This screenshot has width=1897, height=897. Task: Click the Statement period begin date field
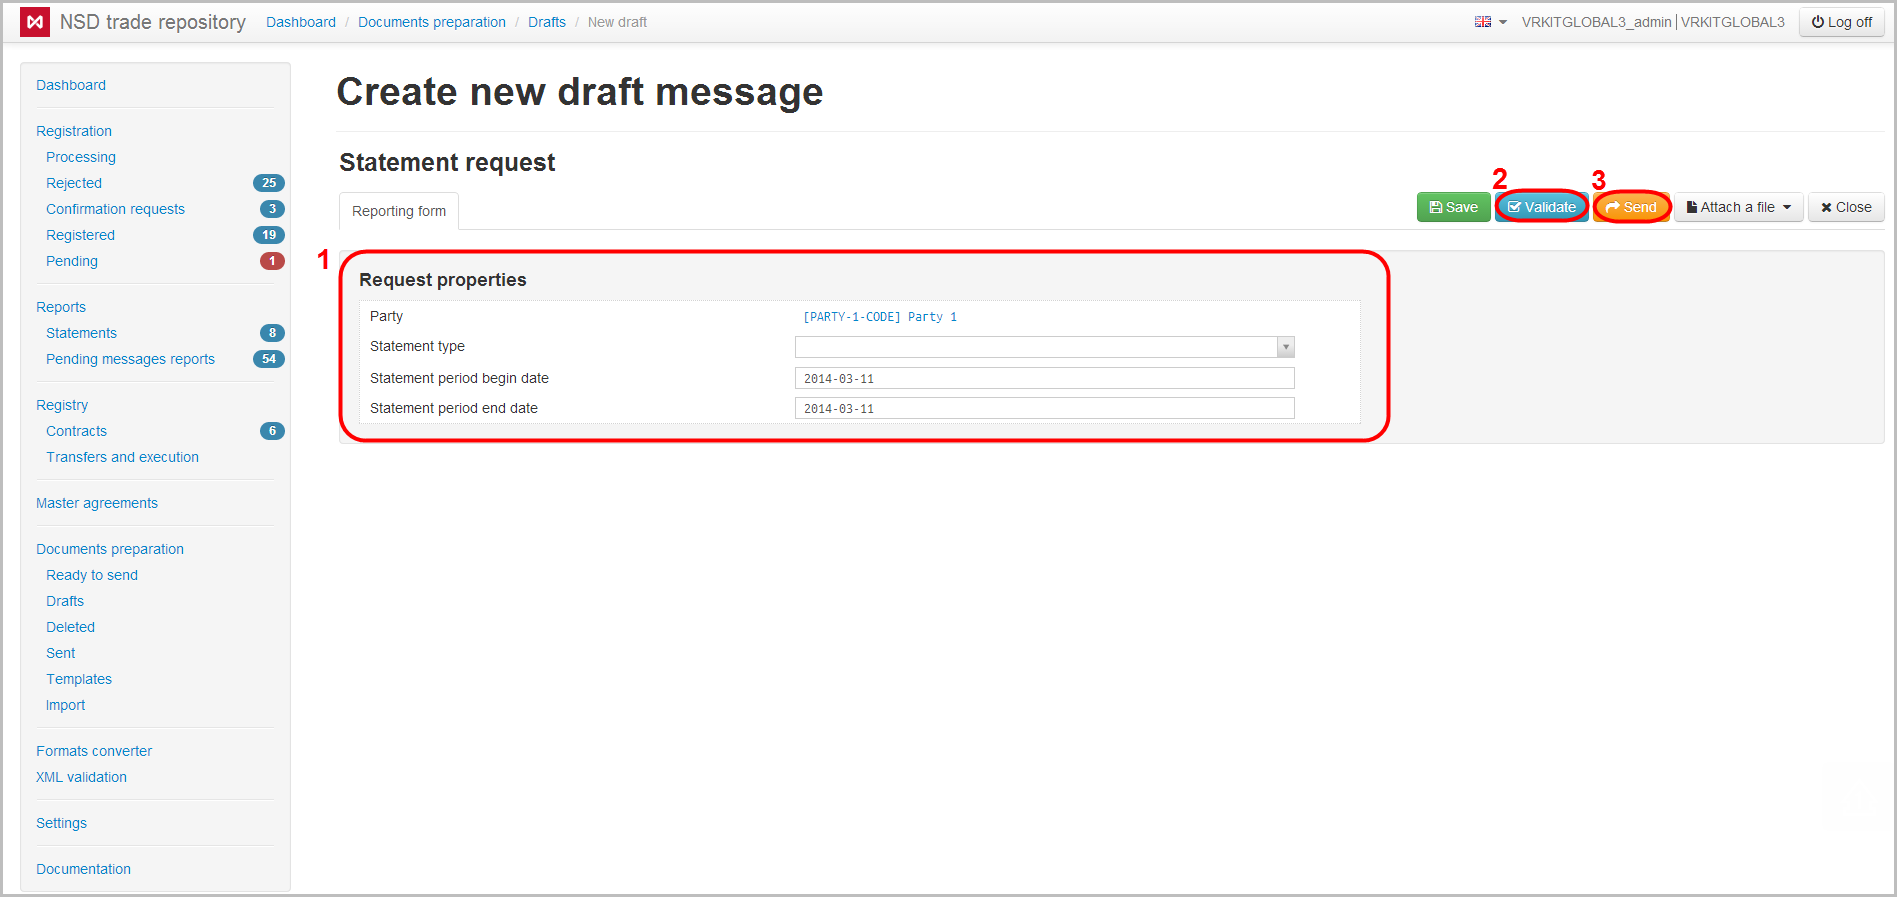point(1044,378)
